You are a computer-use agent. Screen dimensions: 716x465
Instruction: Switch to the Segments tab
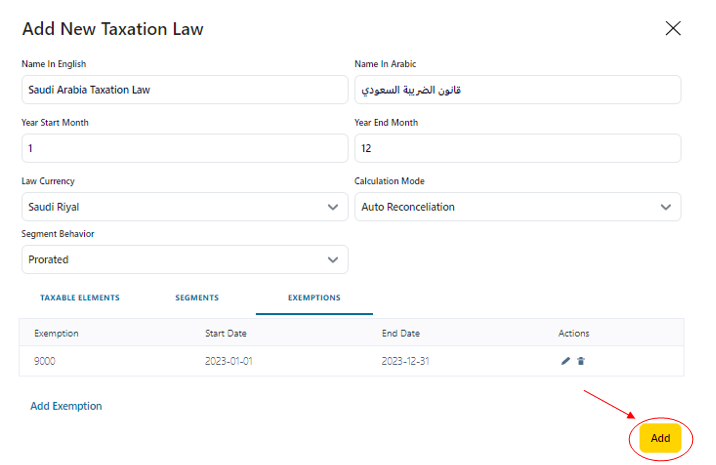[x=197, y=298]
